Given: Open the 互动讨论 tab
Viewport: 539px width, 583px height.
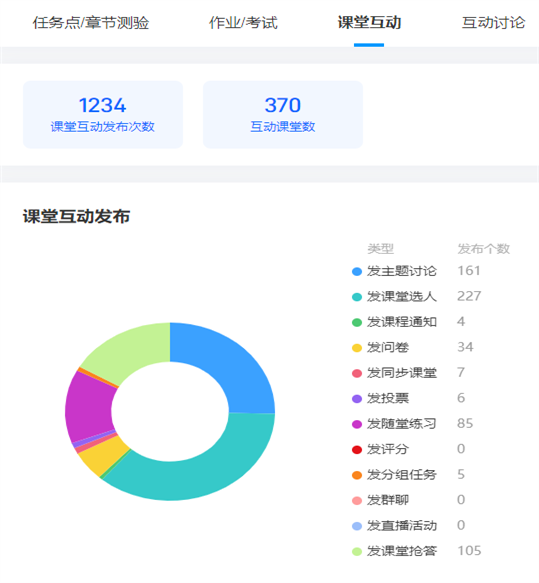Looking at the screenshot, I should pyautogui.click(x=493, y=23).
